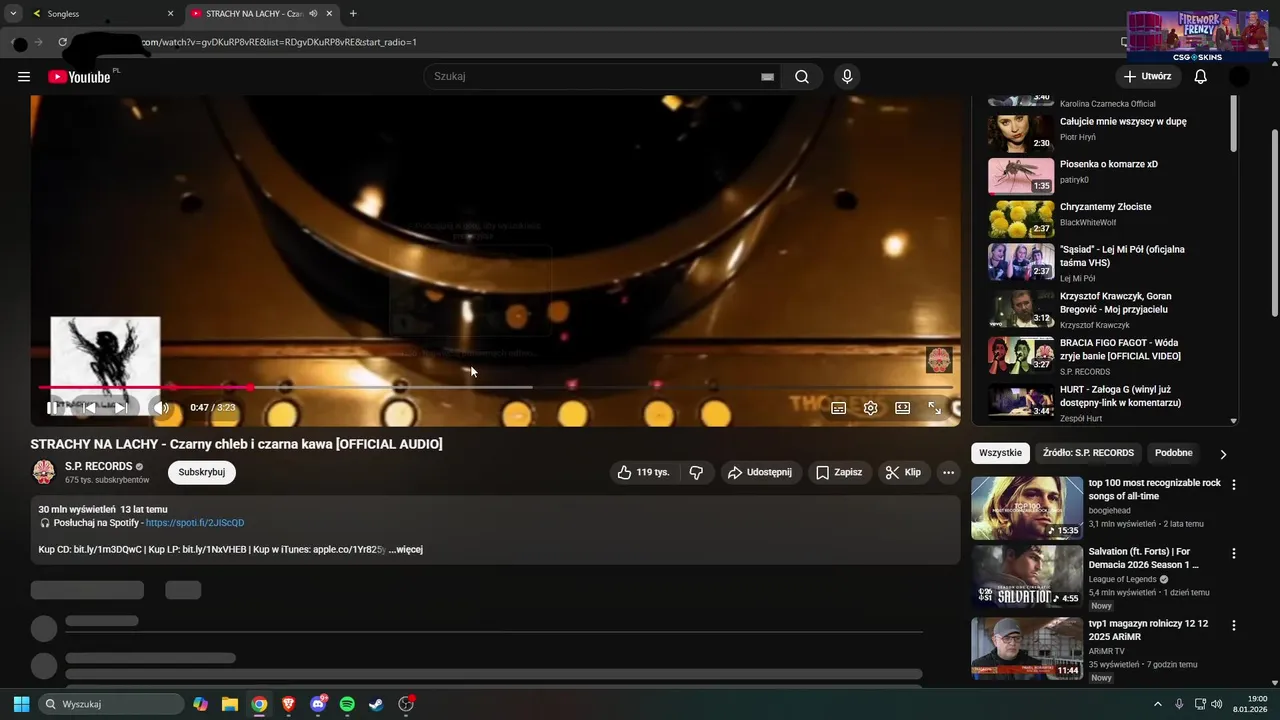
Task: Open more actions three-dot menu under video
Action: pos(948,472)
